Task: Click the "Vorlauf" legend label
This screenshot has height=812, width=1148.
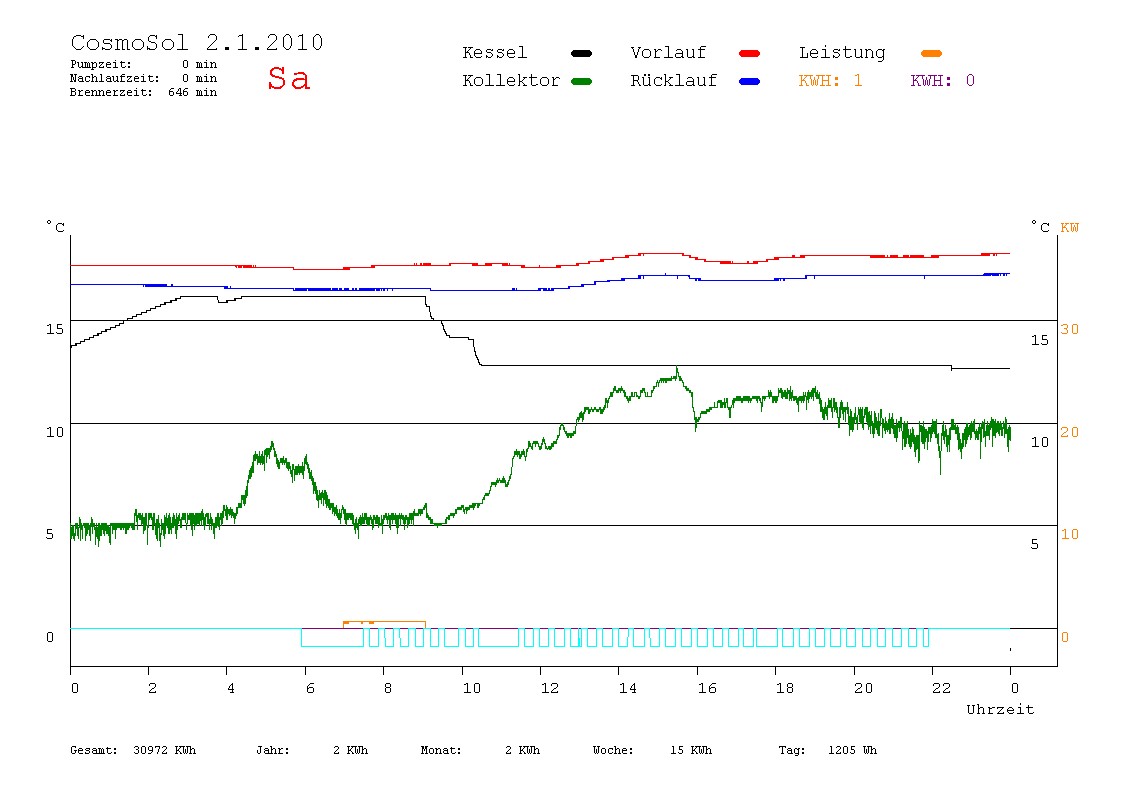Action: pos(668,53)
